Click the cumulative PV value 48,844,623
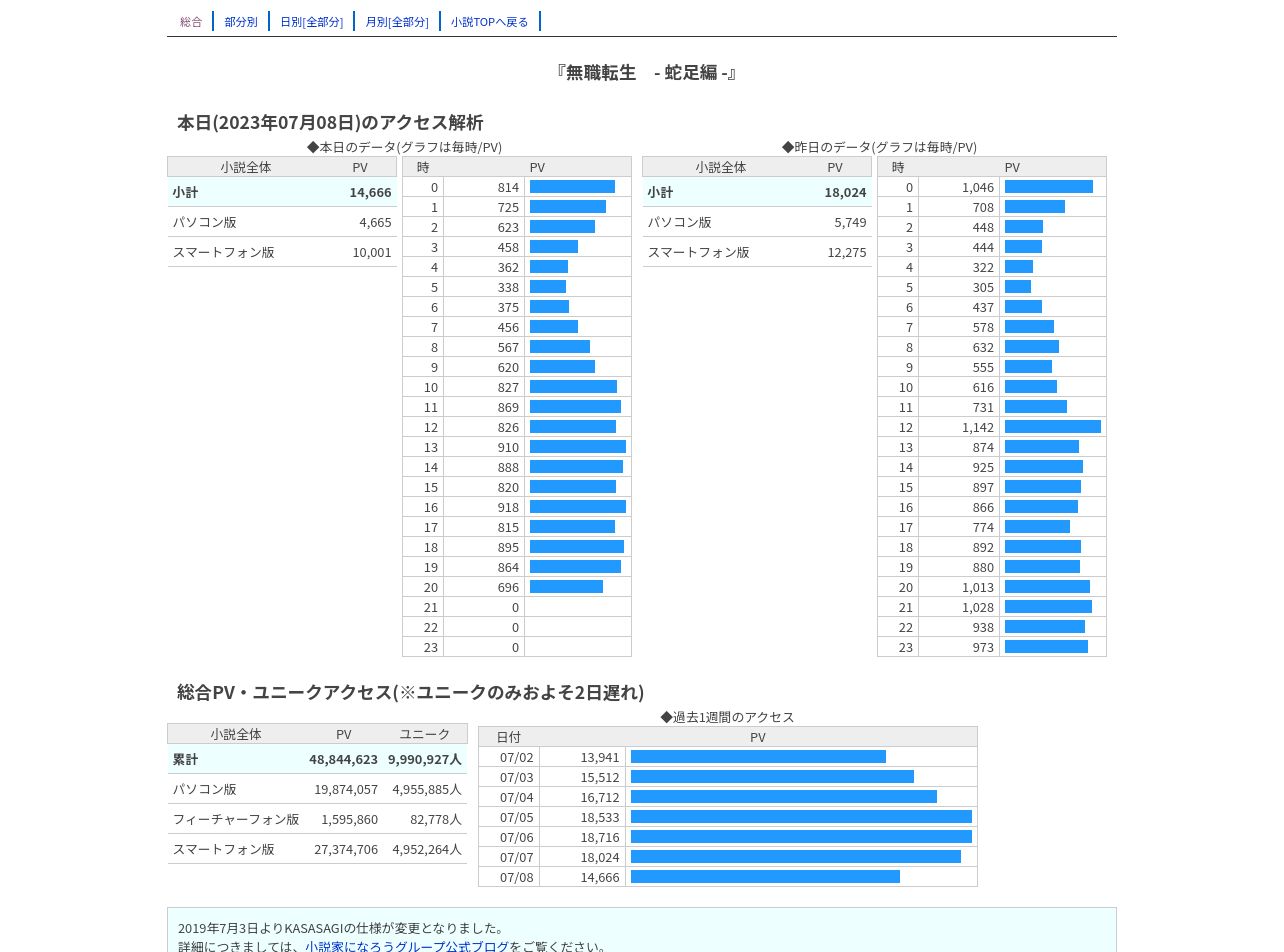The image size is (1284, 952). click(343, 759)
